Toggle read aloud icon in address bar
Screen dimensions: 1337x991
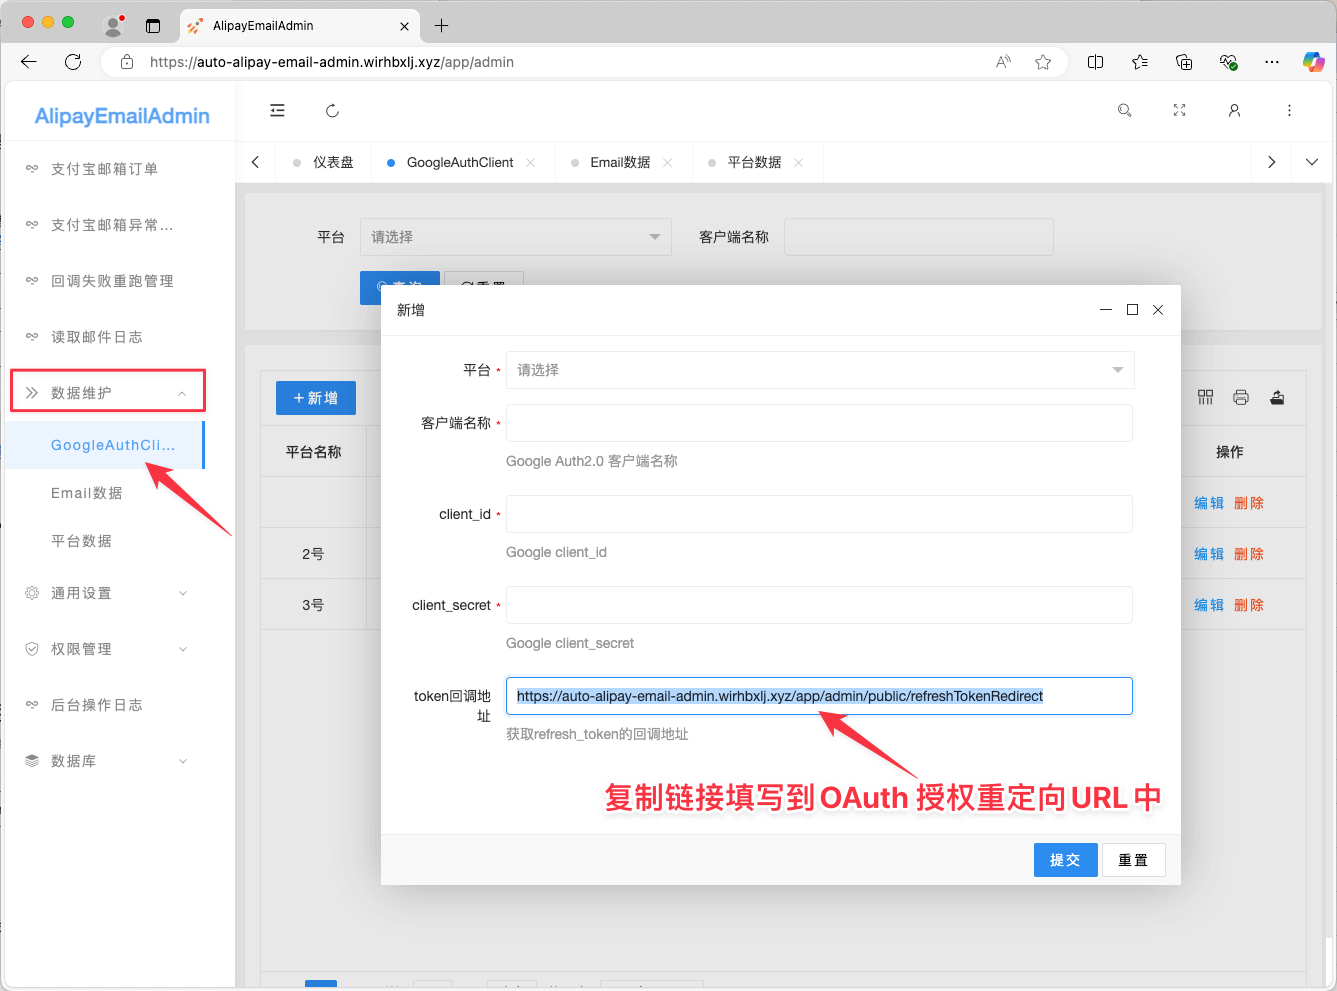pyautogui.click(x=1003, y=62)
